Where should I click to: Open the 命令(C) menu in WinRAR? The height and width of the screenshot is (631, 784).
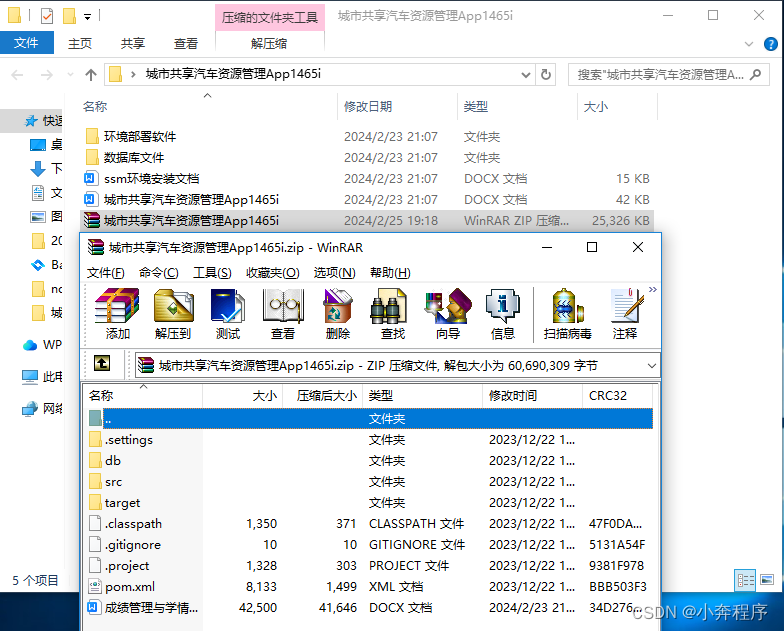(x=158, y=272)
